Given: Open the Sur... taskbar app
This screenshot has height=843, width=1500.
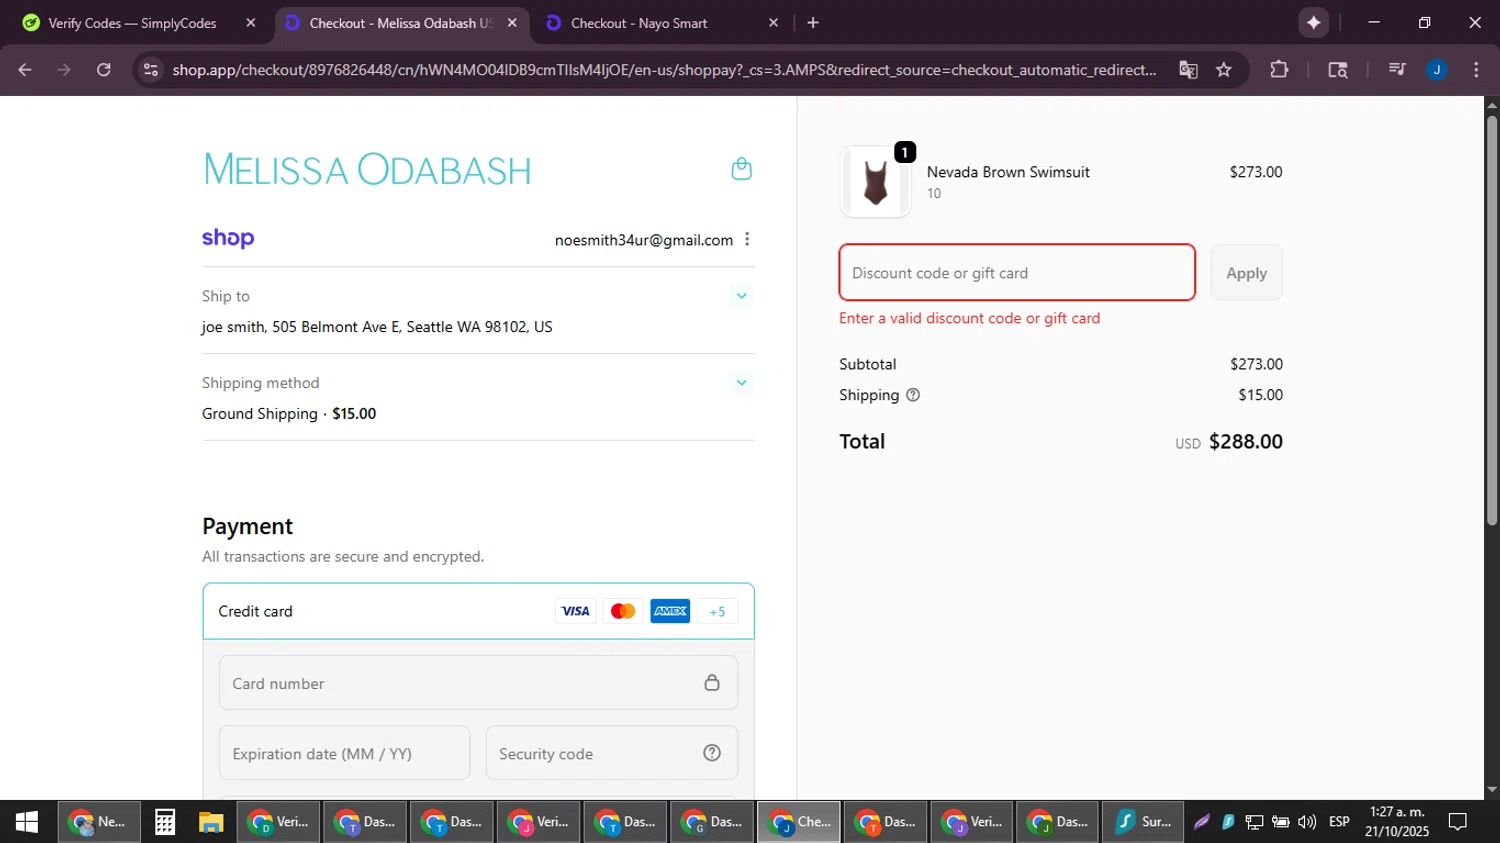Looking at the screenshot, I should (x=1143, y=822).
